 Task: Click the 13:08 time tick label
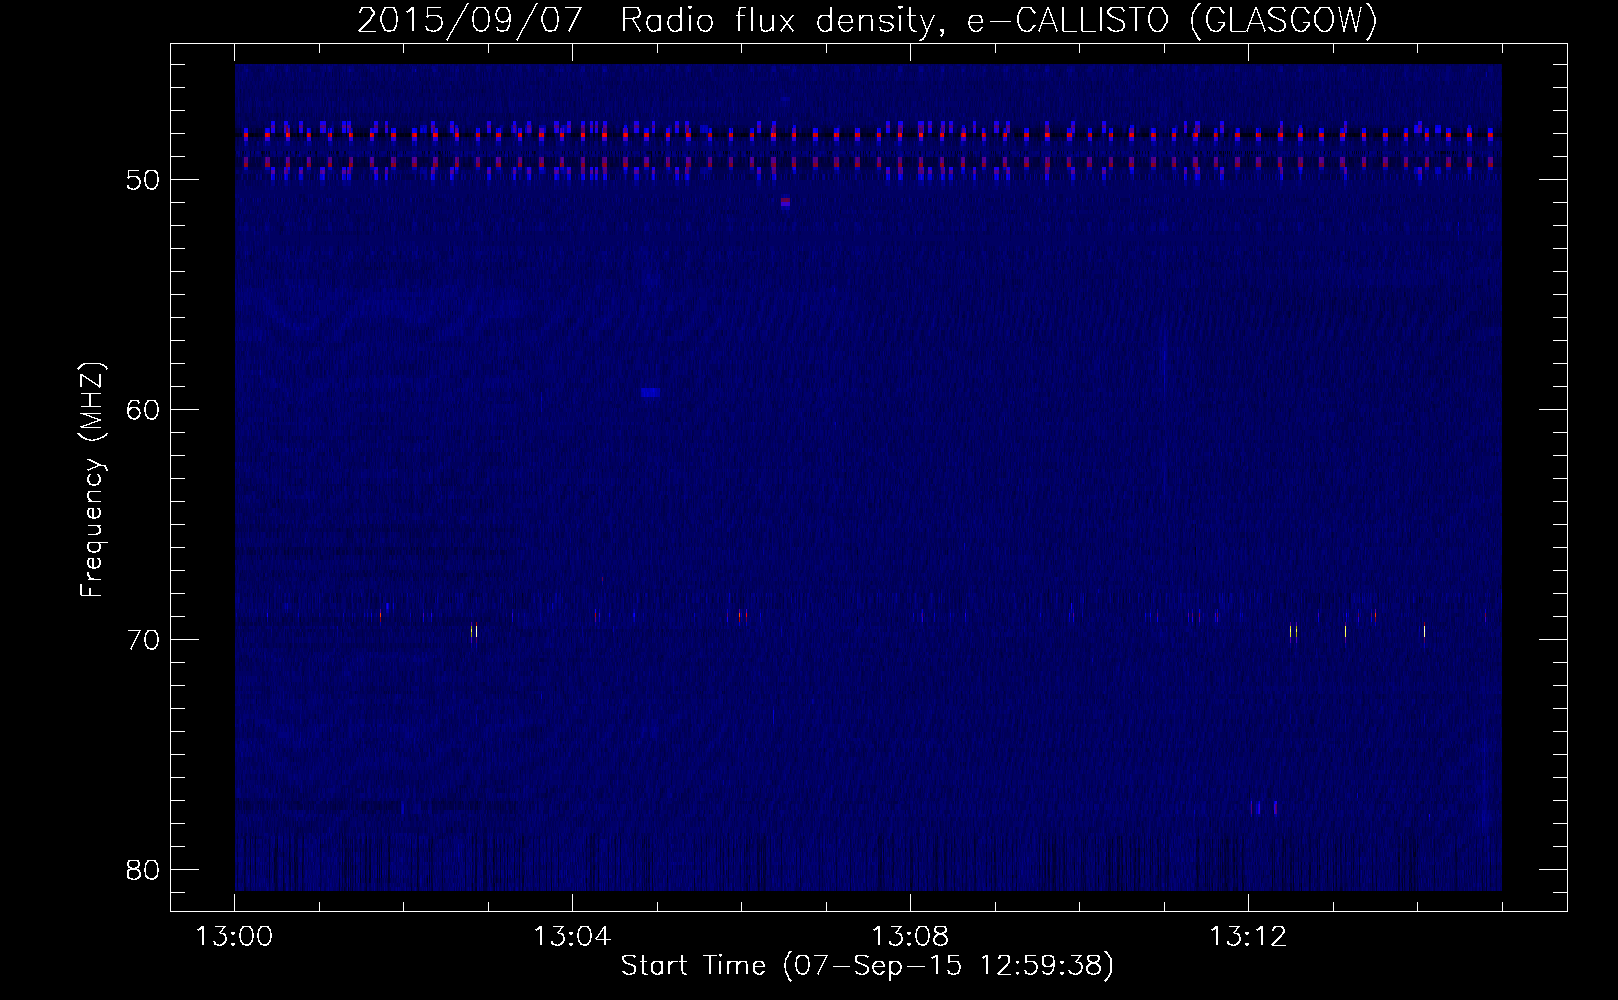pos(910,937)
